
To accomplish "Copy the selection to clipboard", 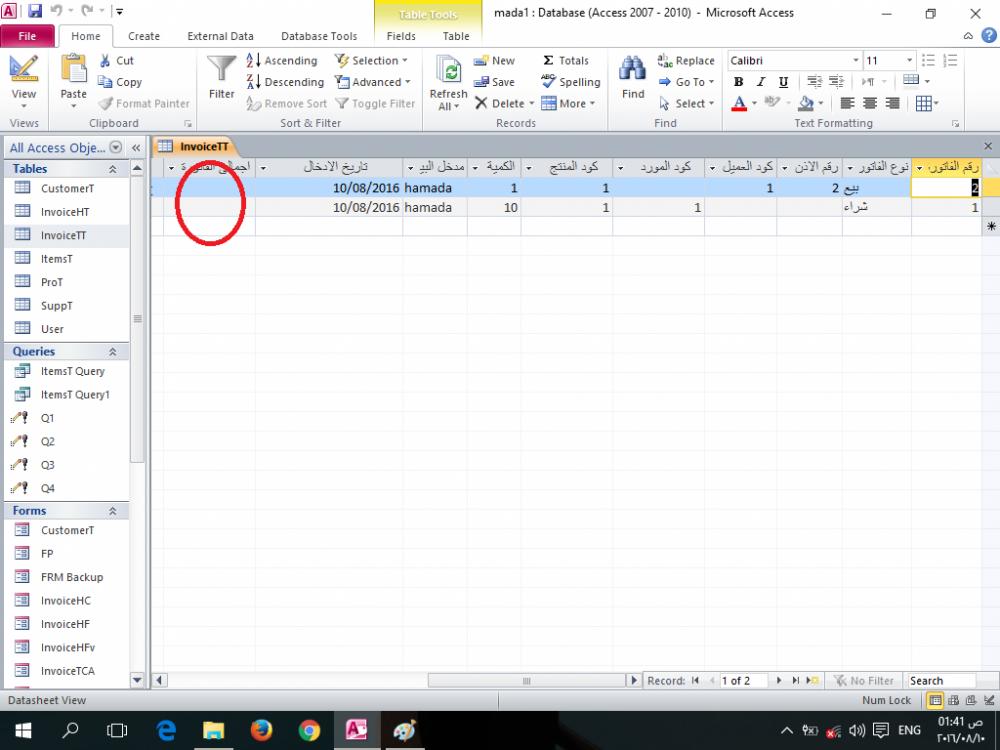I will 120,82.
